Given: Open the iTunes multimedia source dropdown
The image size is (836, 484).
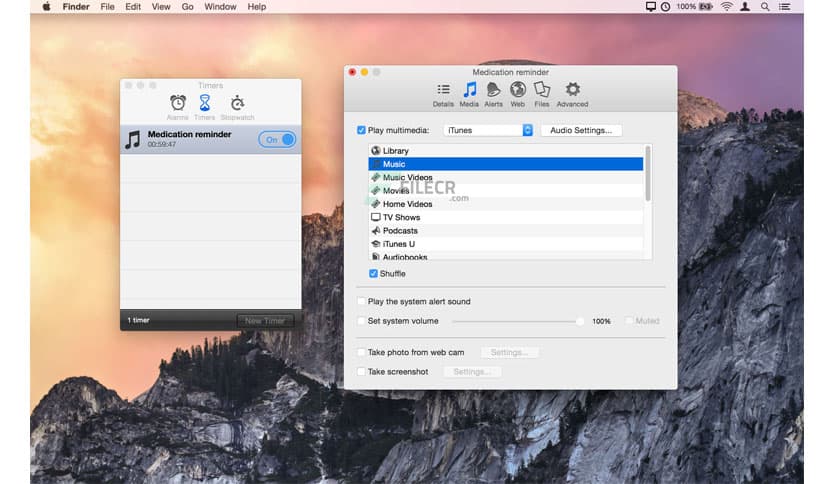Looking at the screenshot, I should (488, 130).
